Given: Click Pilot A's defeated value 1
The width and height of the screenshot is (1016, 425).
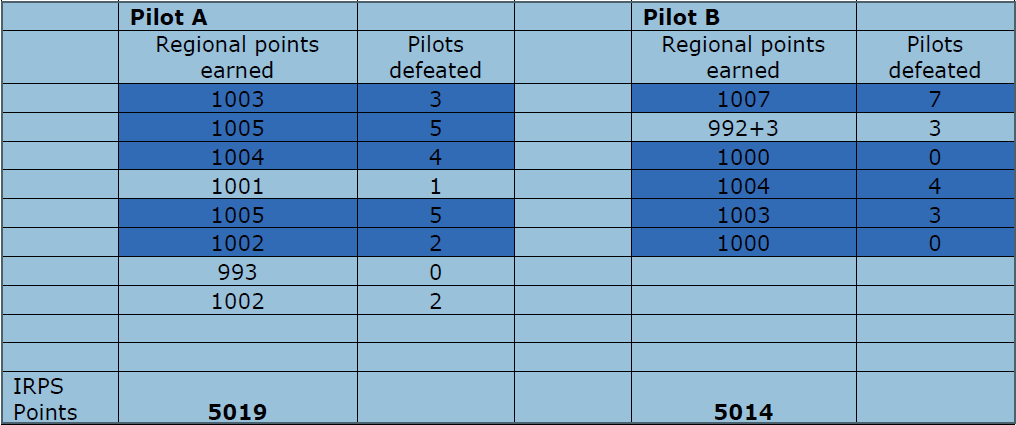Looking at the screenshot, I should pos(435,185).
